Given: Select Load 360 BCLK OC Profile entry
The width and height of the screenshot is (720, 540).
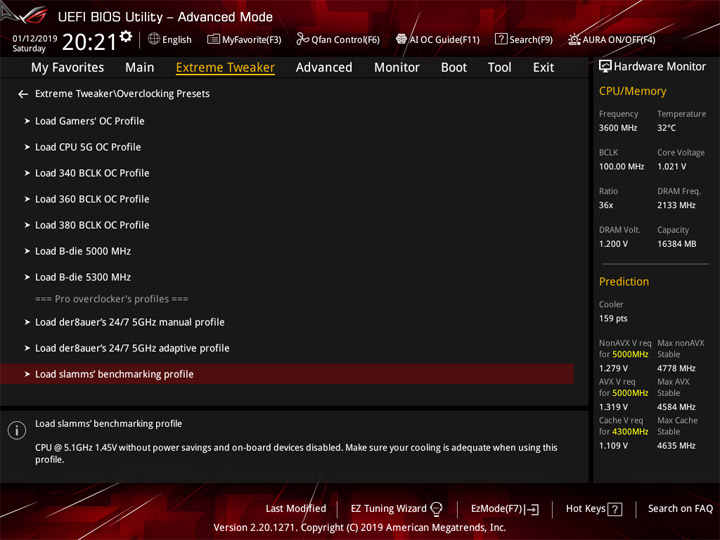Looking at the screenshot, I should (92, 199).
